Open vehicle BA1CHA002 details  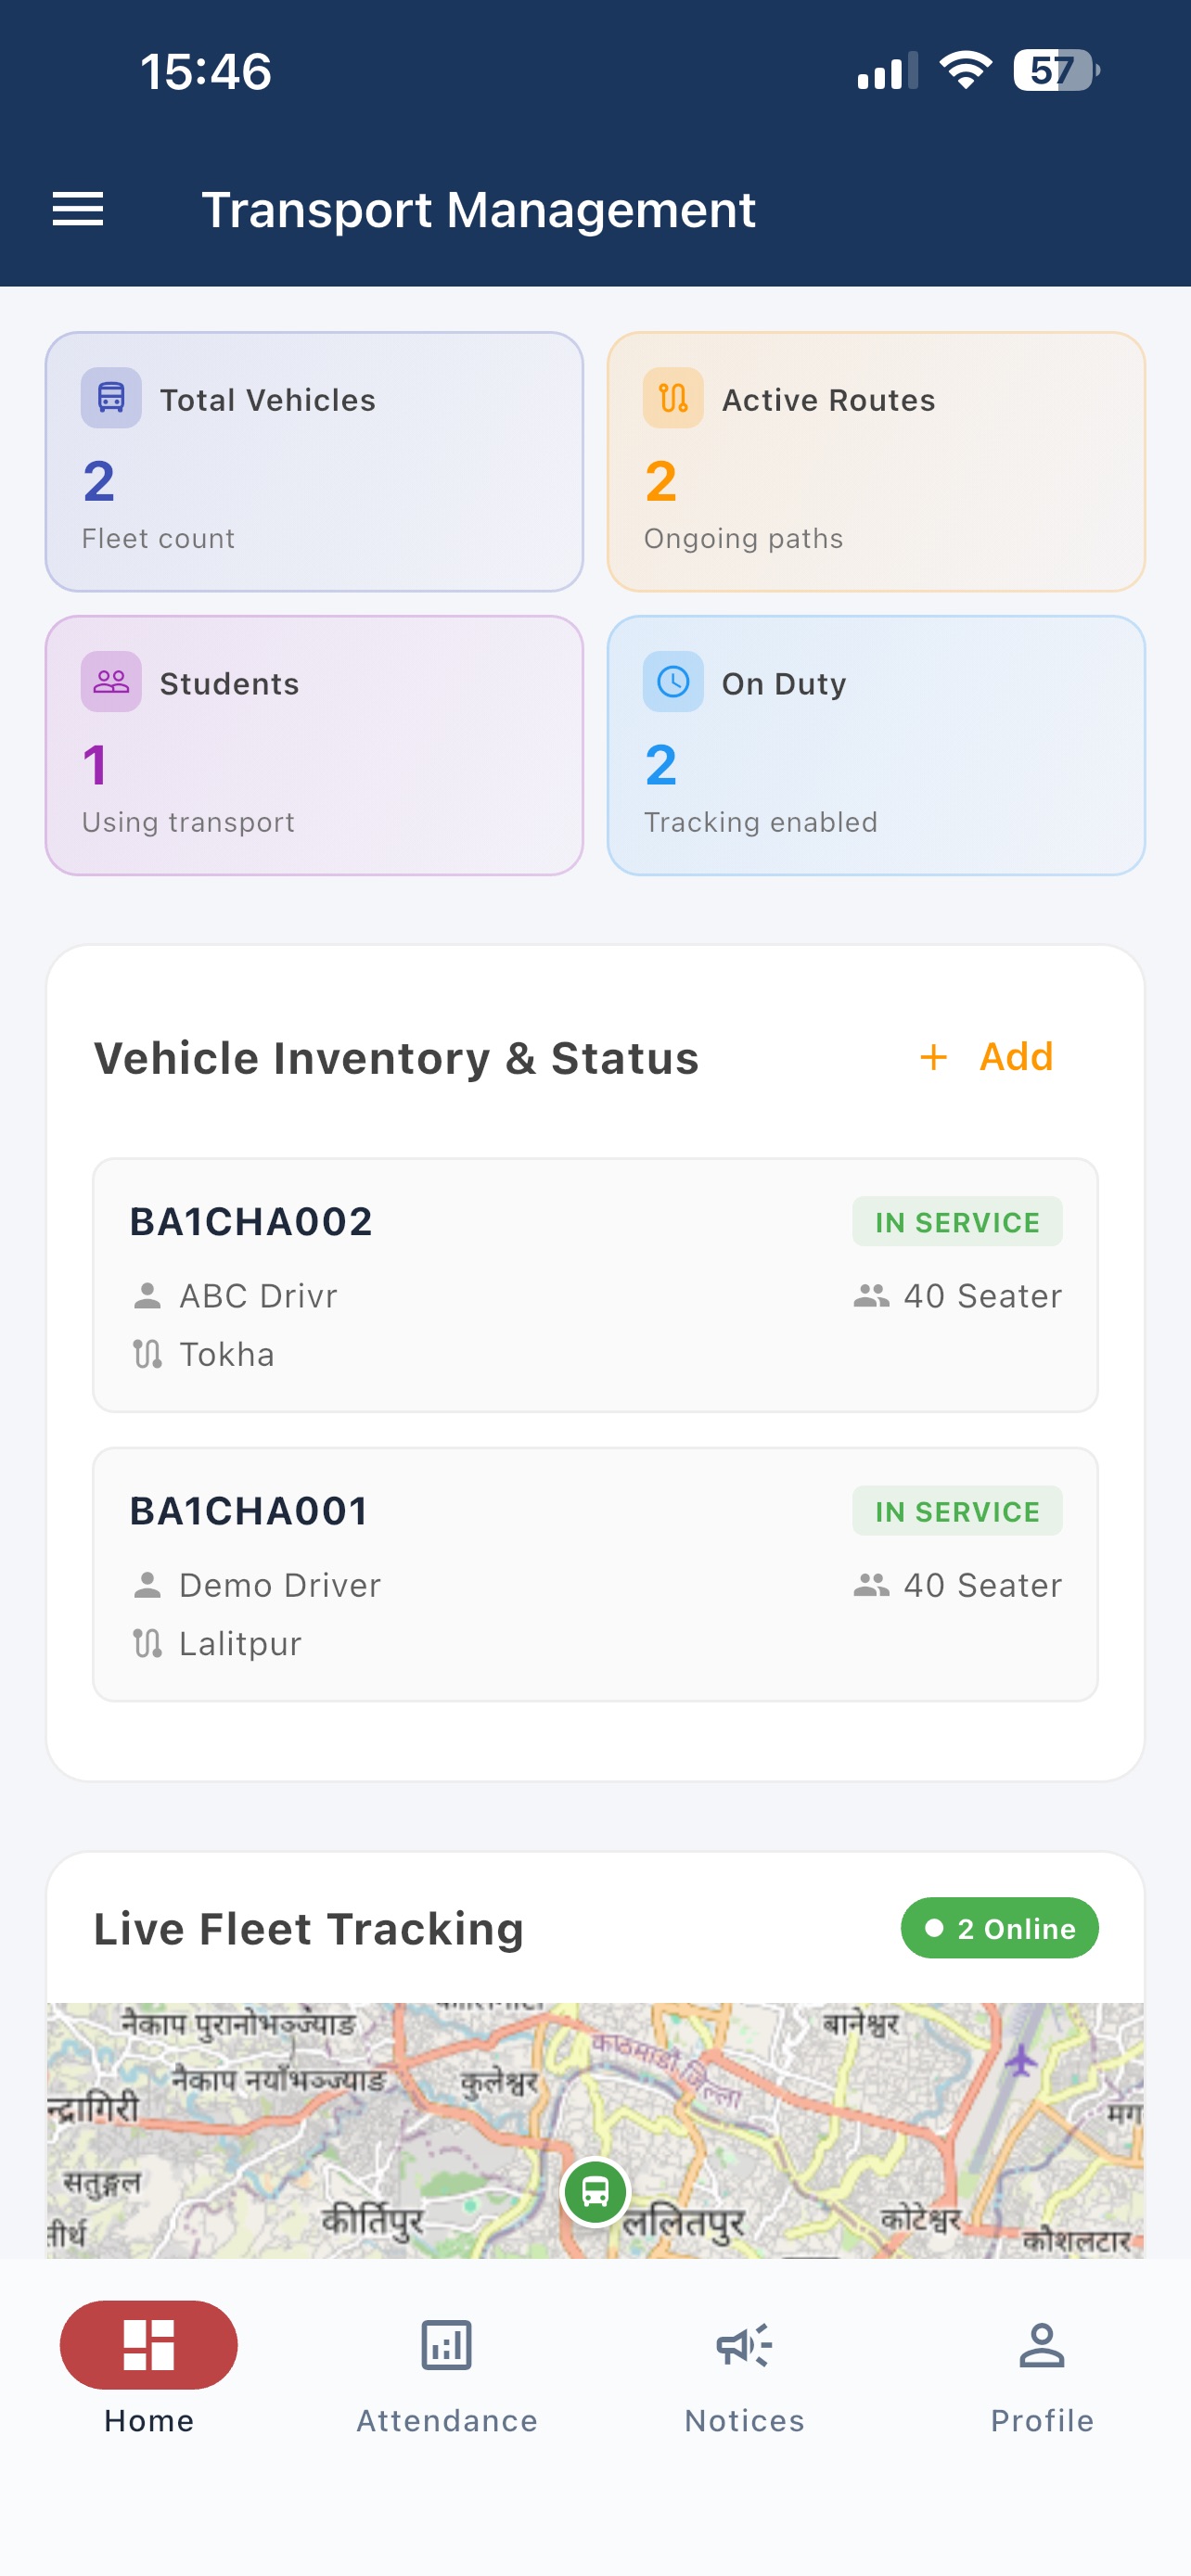tap(596, 1286)
